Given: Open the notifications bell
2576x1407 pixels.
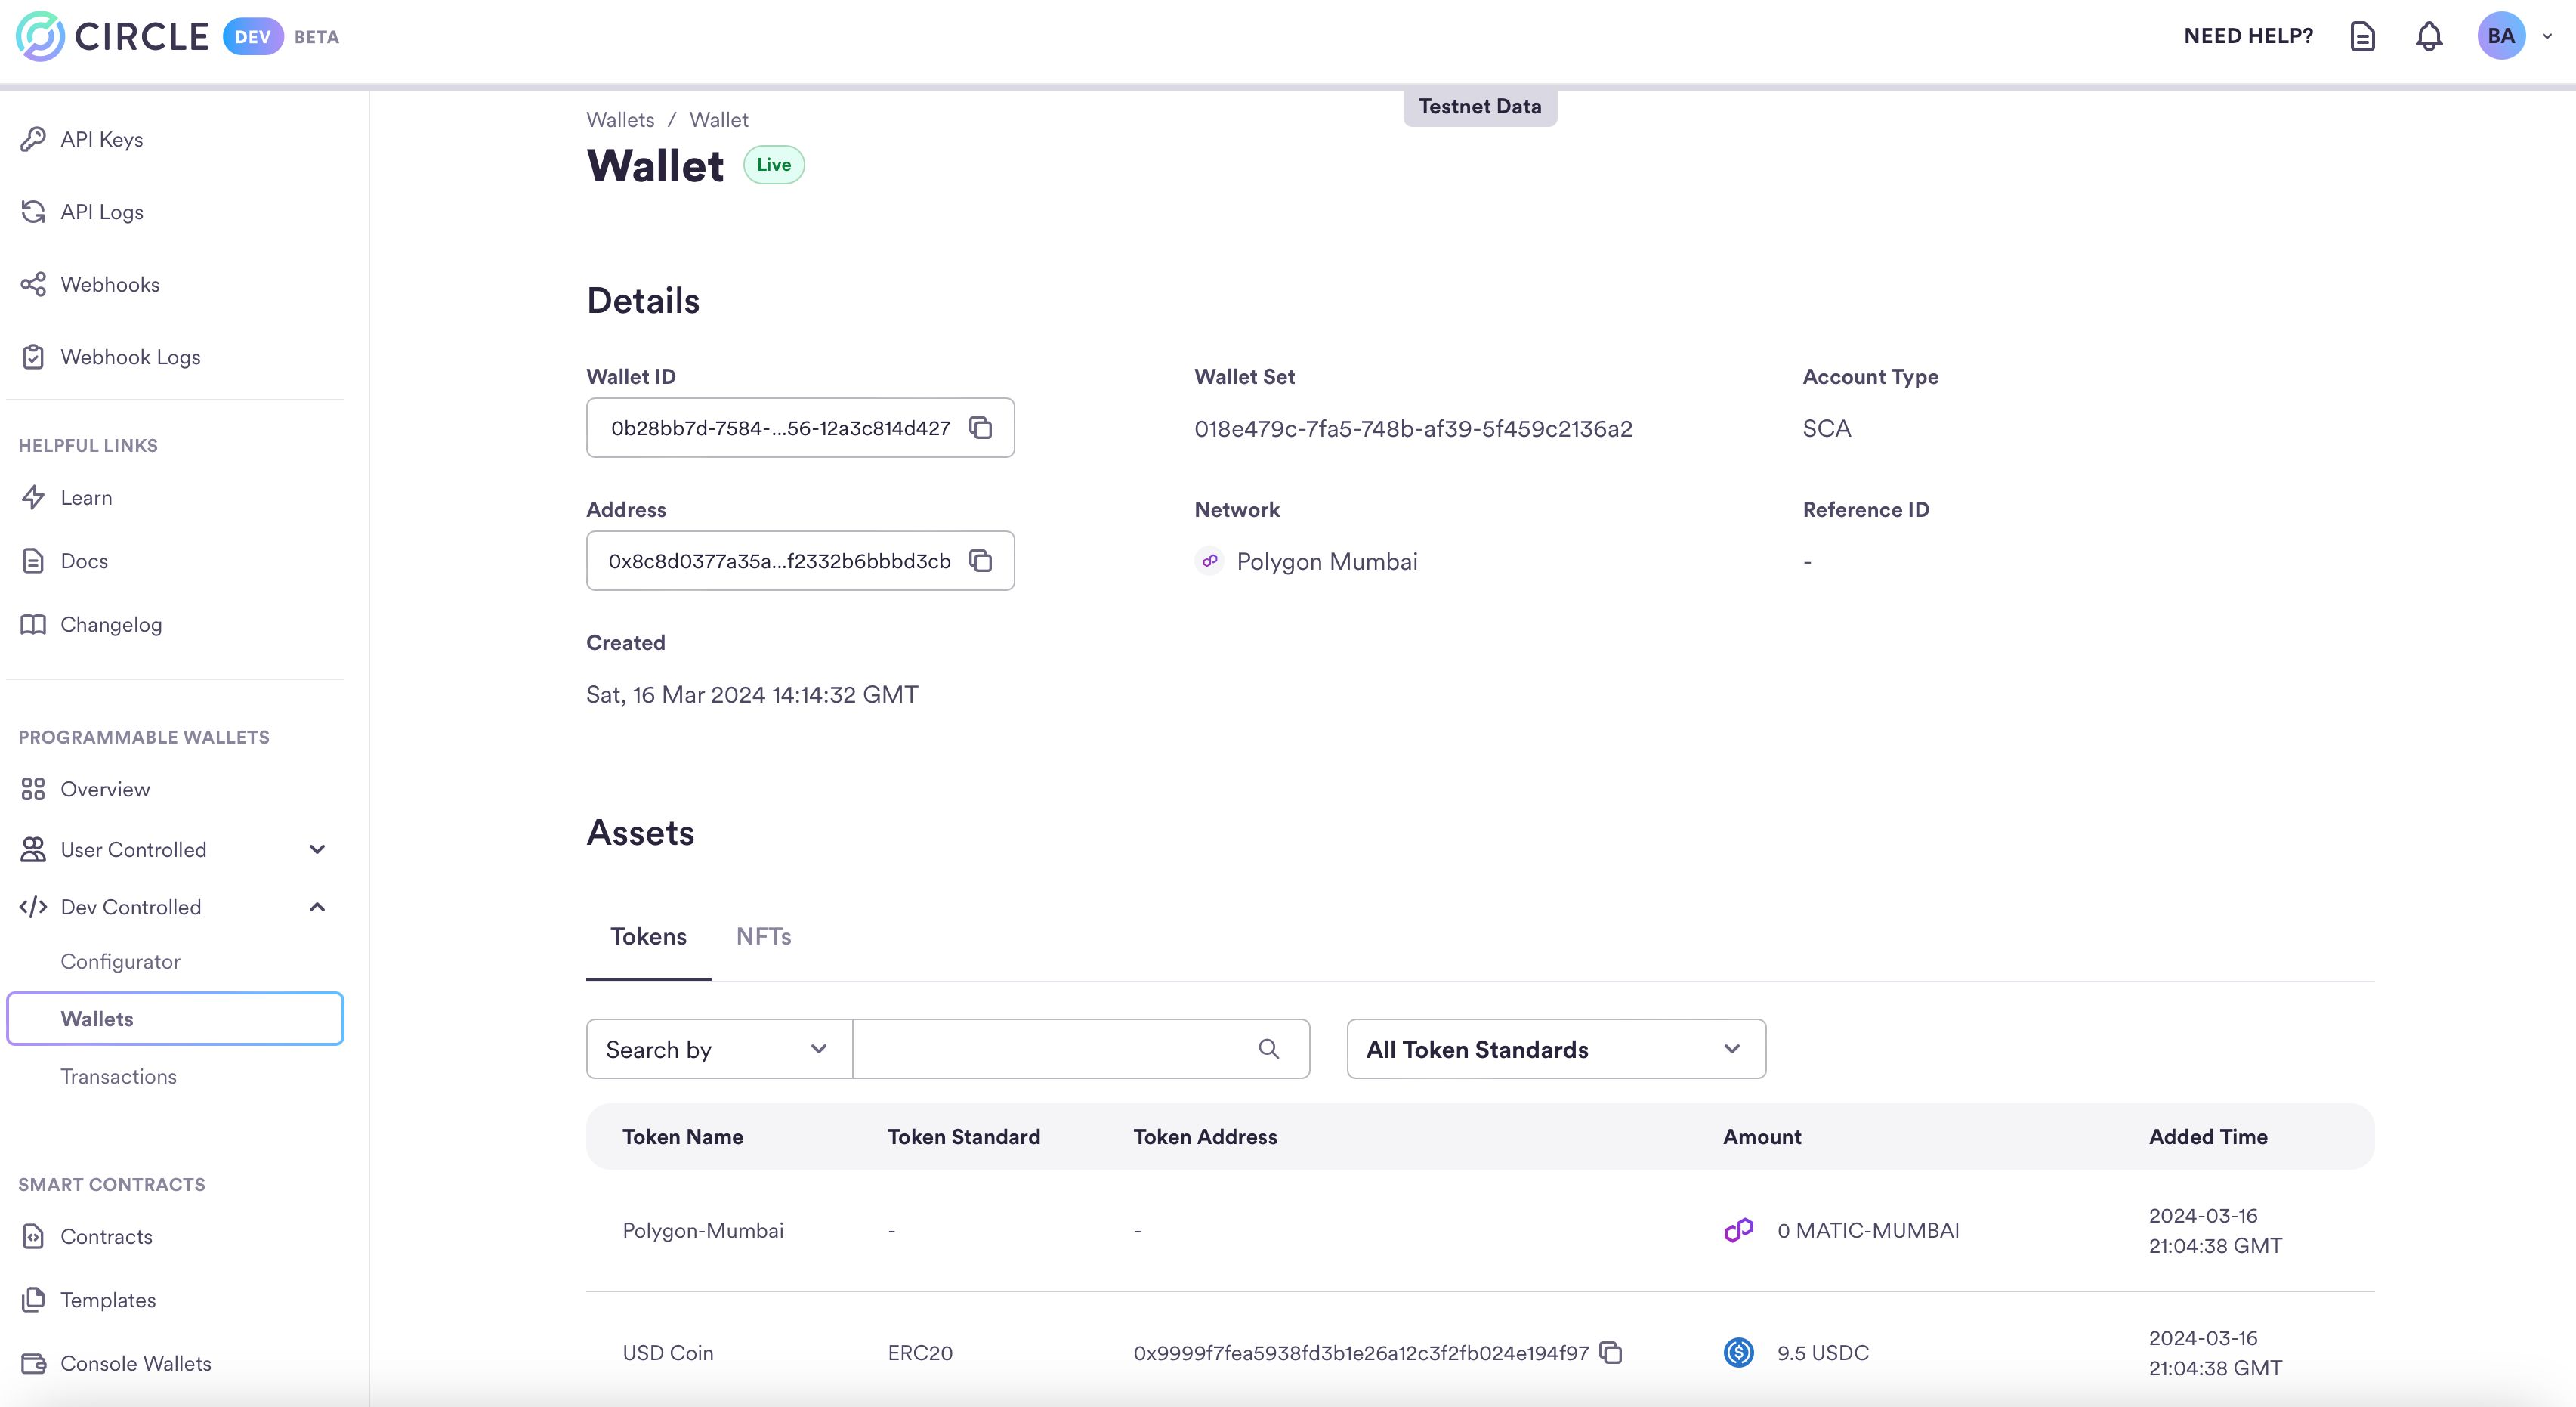Looking at the screenshot, I should (2429, 37).
